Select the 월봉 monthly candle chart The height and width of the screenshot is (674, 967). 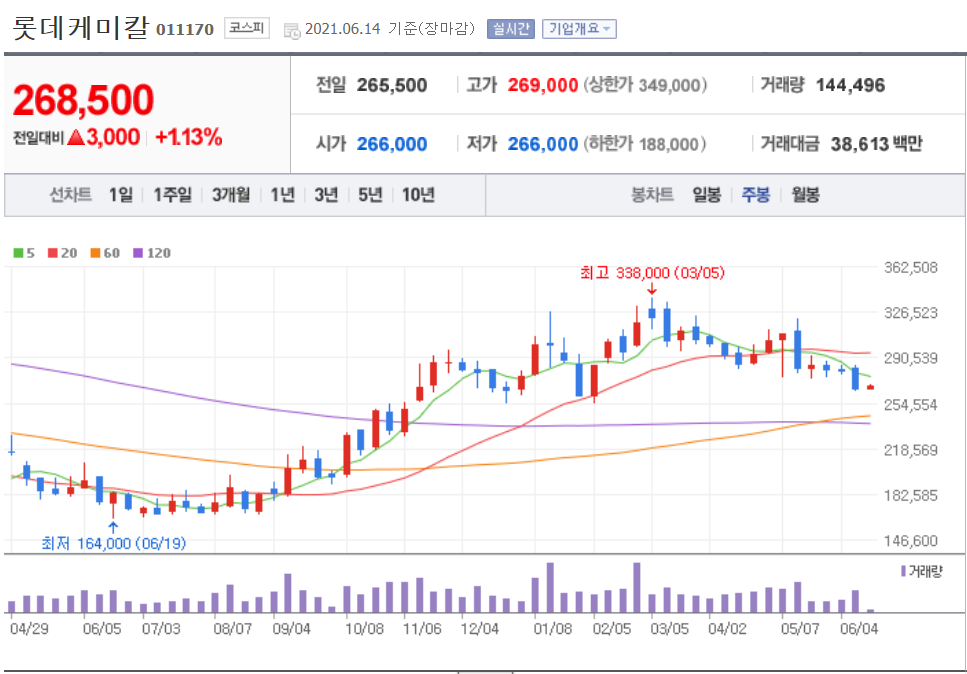click(x=805, y=195)
